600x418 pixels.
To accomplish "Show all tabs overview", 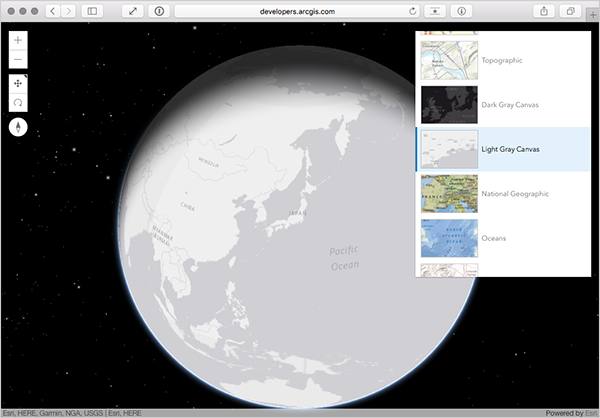I will pos(570,11).
